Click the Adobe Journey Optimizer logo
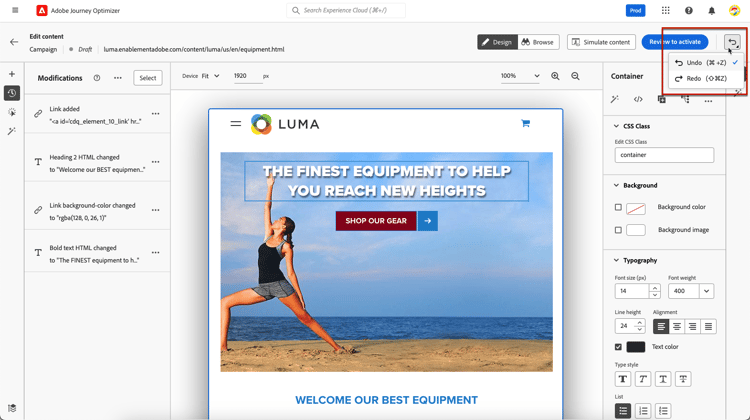The image size is (750, 420). click(42, 10)
